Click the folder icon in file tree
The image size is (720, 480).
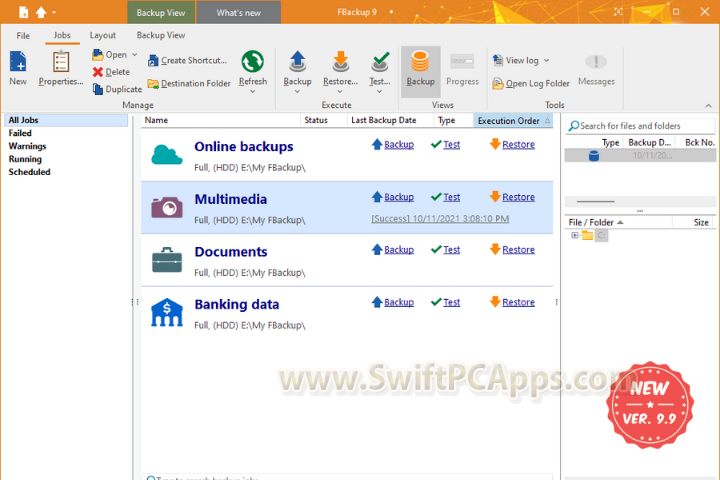coord(587,235)
